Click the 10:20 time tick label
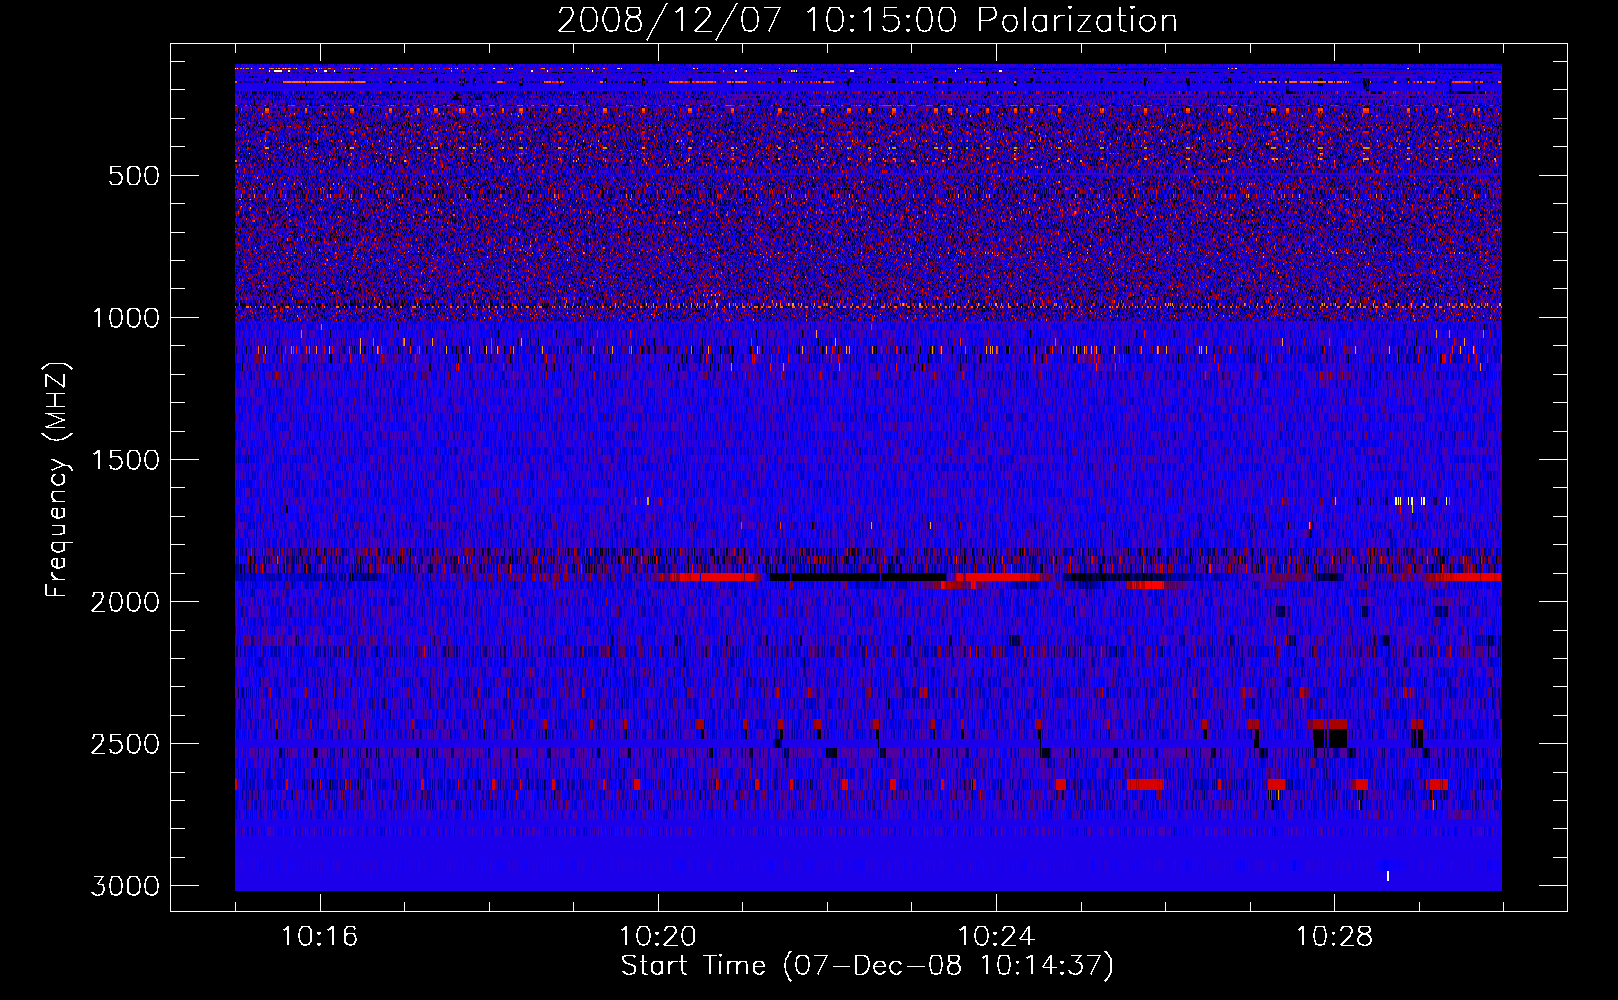The height and width of the screenshot is (1000, 1618). pyautogui.click(x=658, y=937)
